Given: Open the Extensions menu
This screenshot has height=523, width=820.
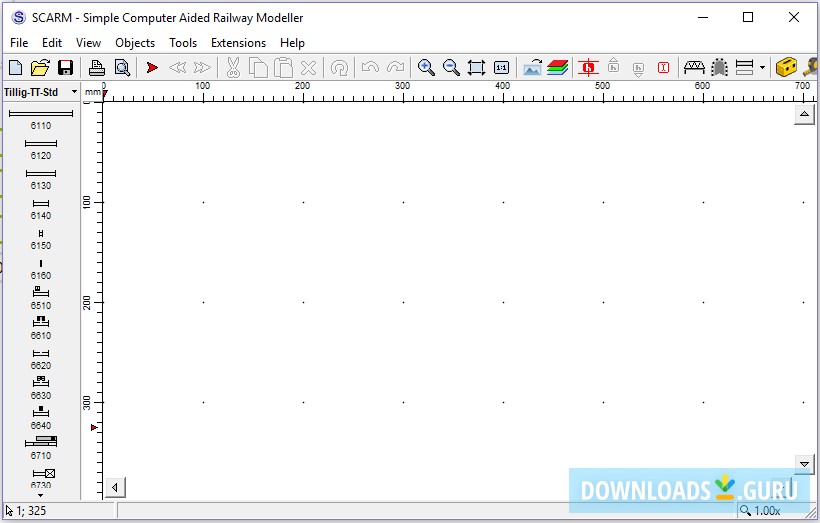Looking at the screenshot, I should [x=238, y=43].
